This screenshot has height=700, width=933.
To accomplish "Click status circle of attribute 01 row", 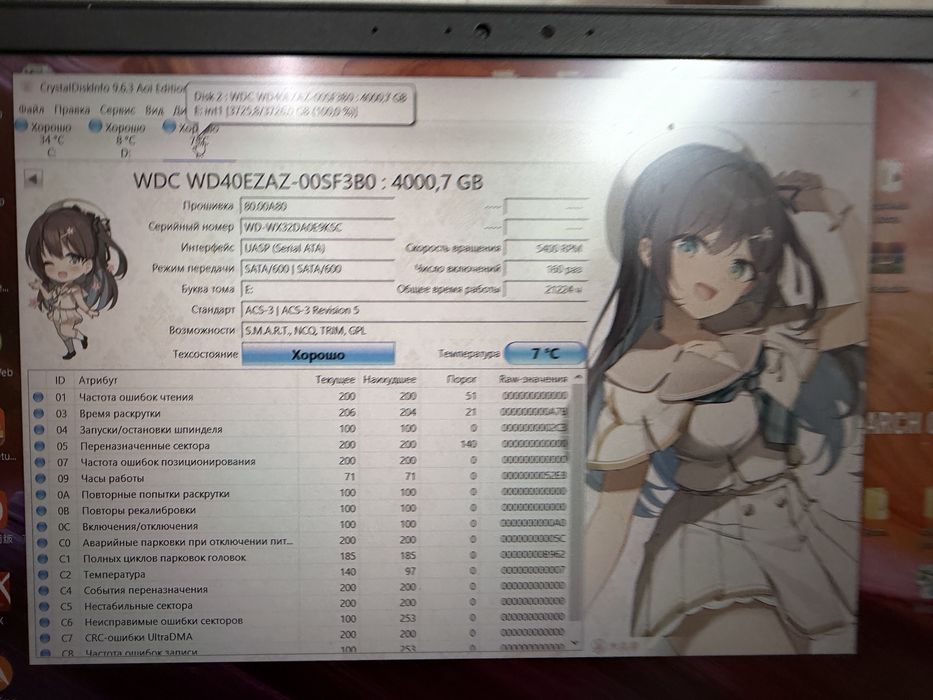I will coord(38,397).
